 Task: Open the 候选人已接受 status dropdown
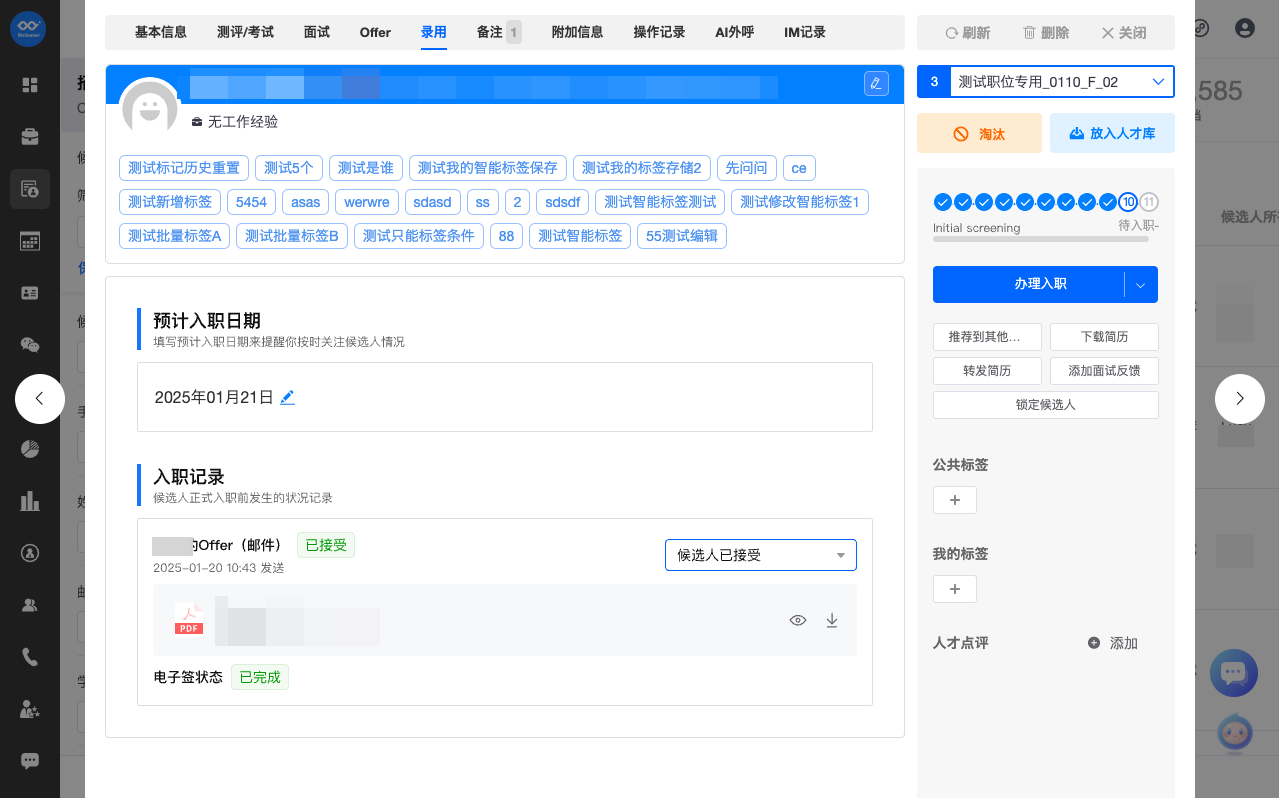[760, 555]
